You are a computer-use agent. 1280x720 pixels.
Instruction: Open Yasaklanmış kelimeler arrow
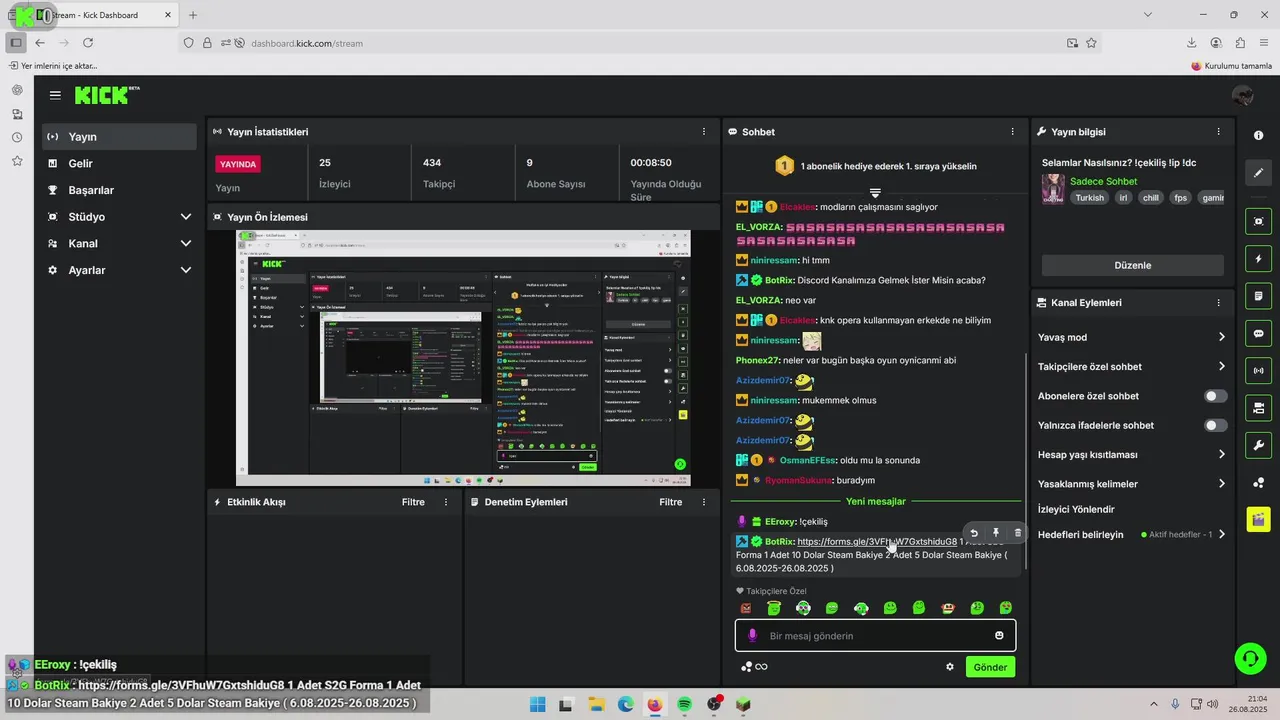(x=1221, y=484)
